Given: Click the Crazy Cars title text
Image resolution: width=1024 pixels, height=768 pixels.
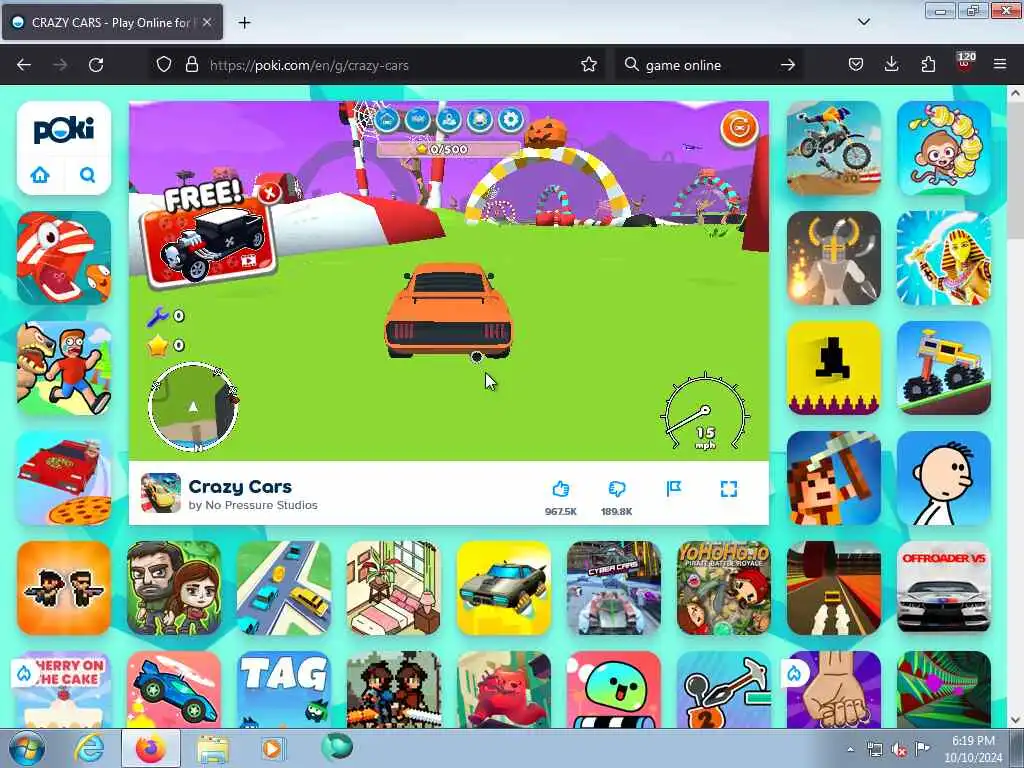Looking at the screenshot, I should [x=240, y=487].
